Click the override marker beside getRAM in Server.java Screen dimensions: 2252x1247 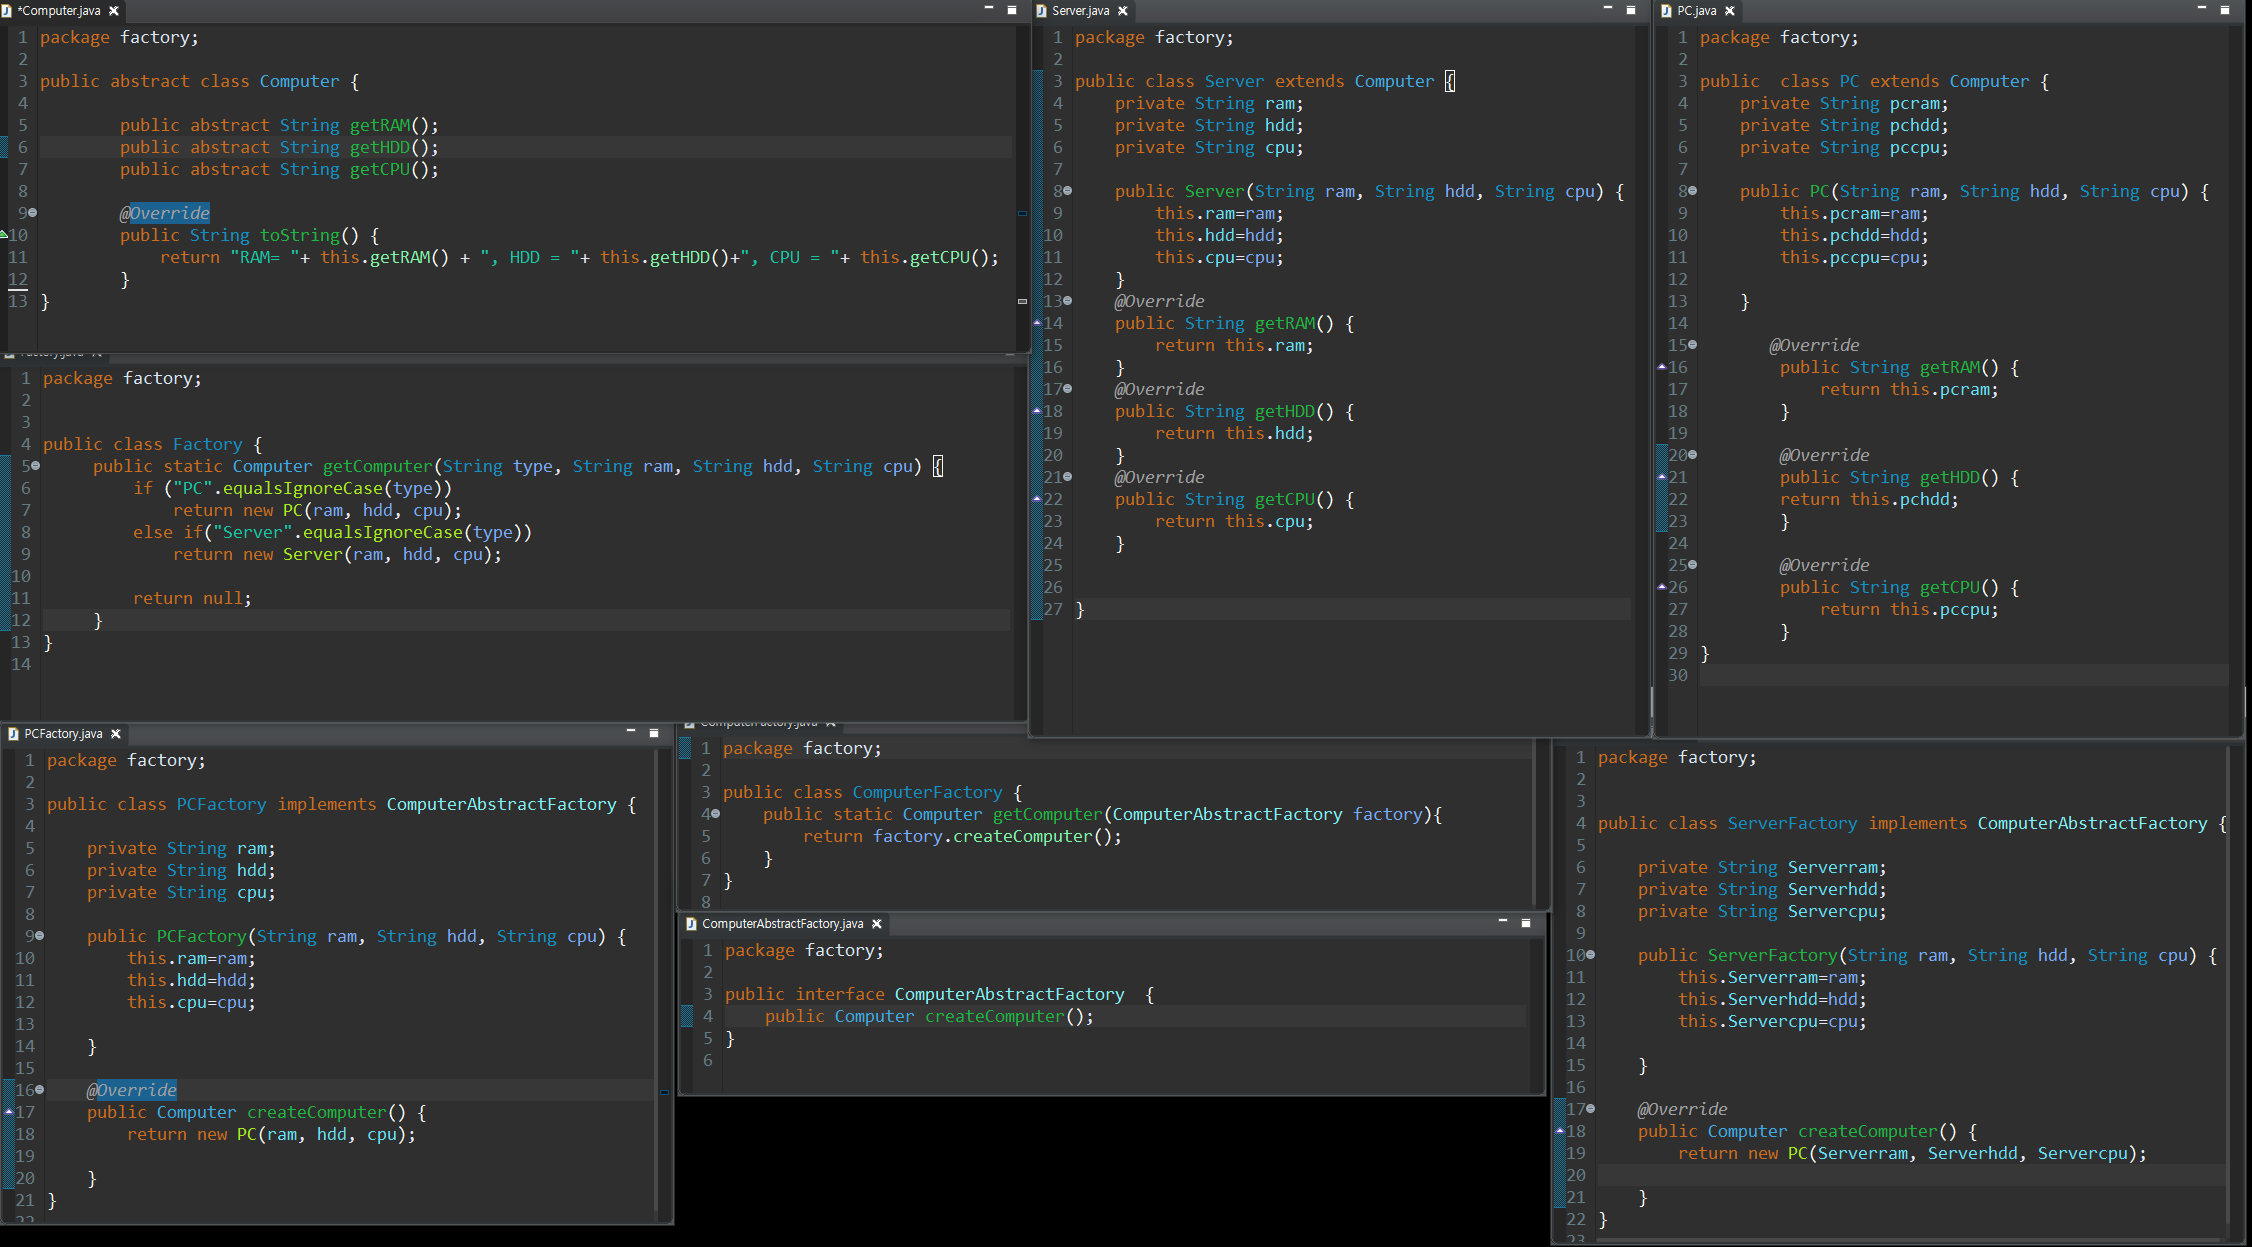coord(1037,323)
